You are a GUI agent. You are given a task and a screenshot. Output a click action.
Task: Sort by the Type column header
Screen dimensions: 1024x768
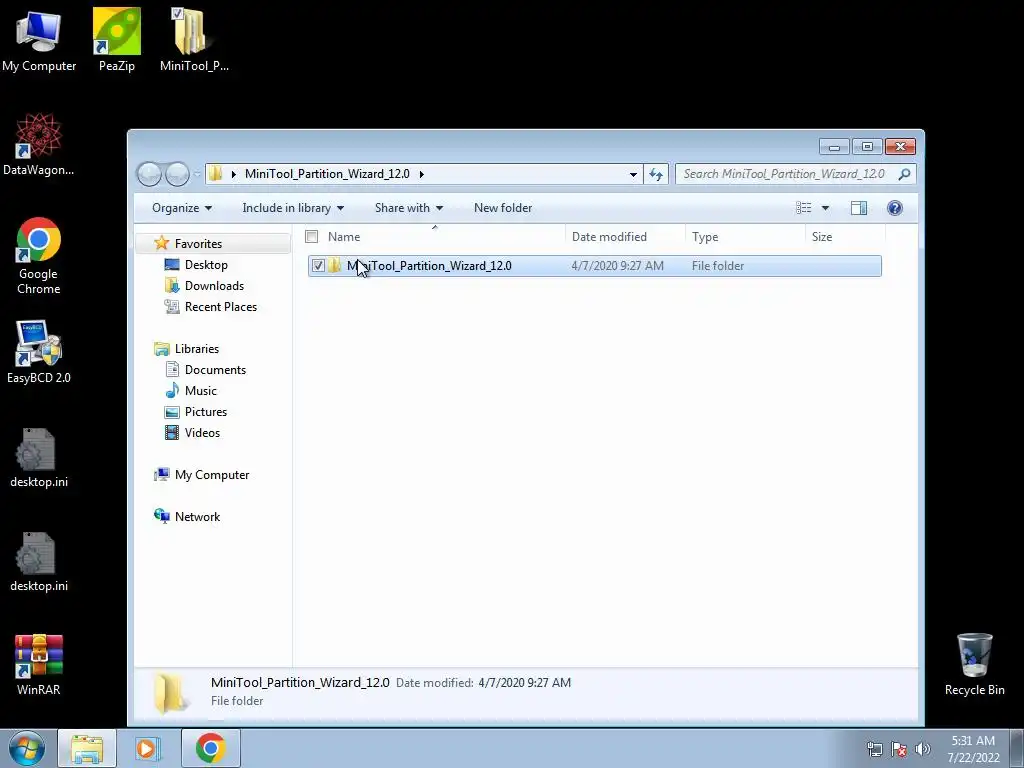coord(745,236)
